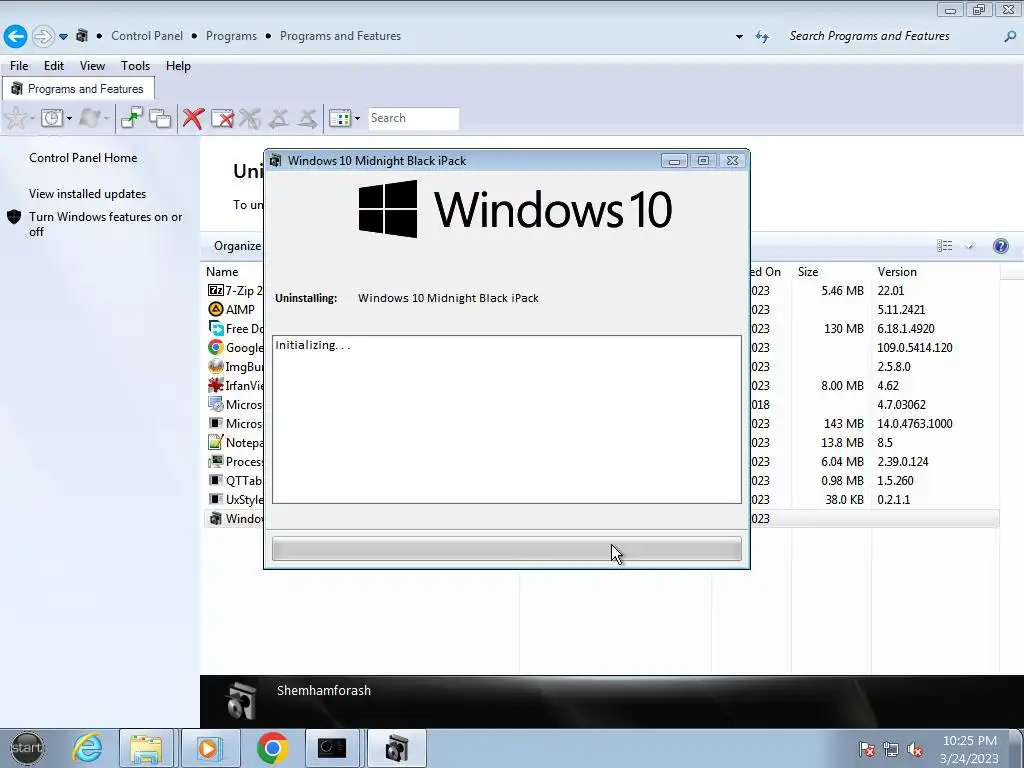The height and width of the screenshot is (768, 1024).
Task: Select the Notepad++ program icon
Action: pyautogui.click(x=216, y=442)
